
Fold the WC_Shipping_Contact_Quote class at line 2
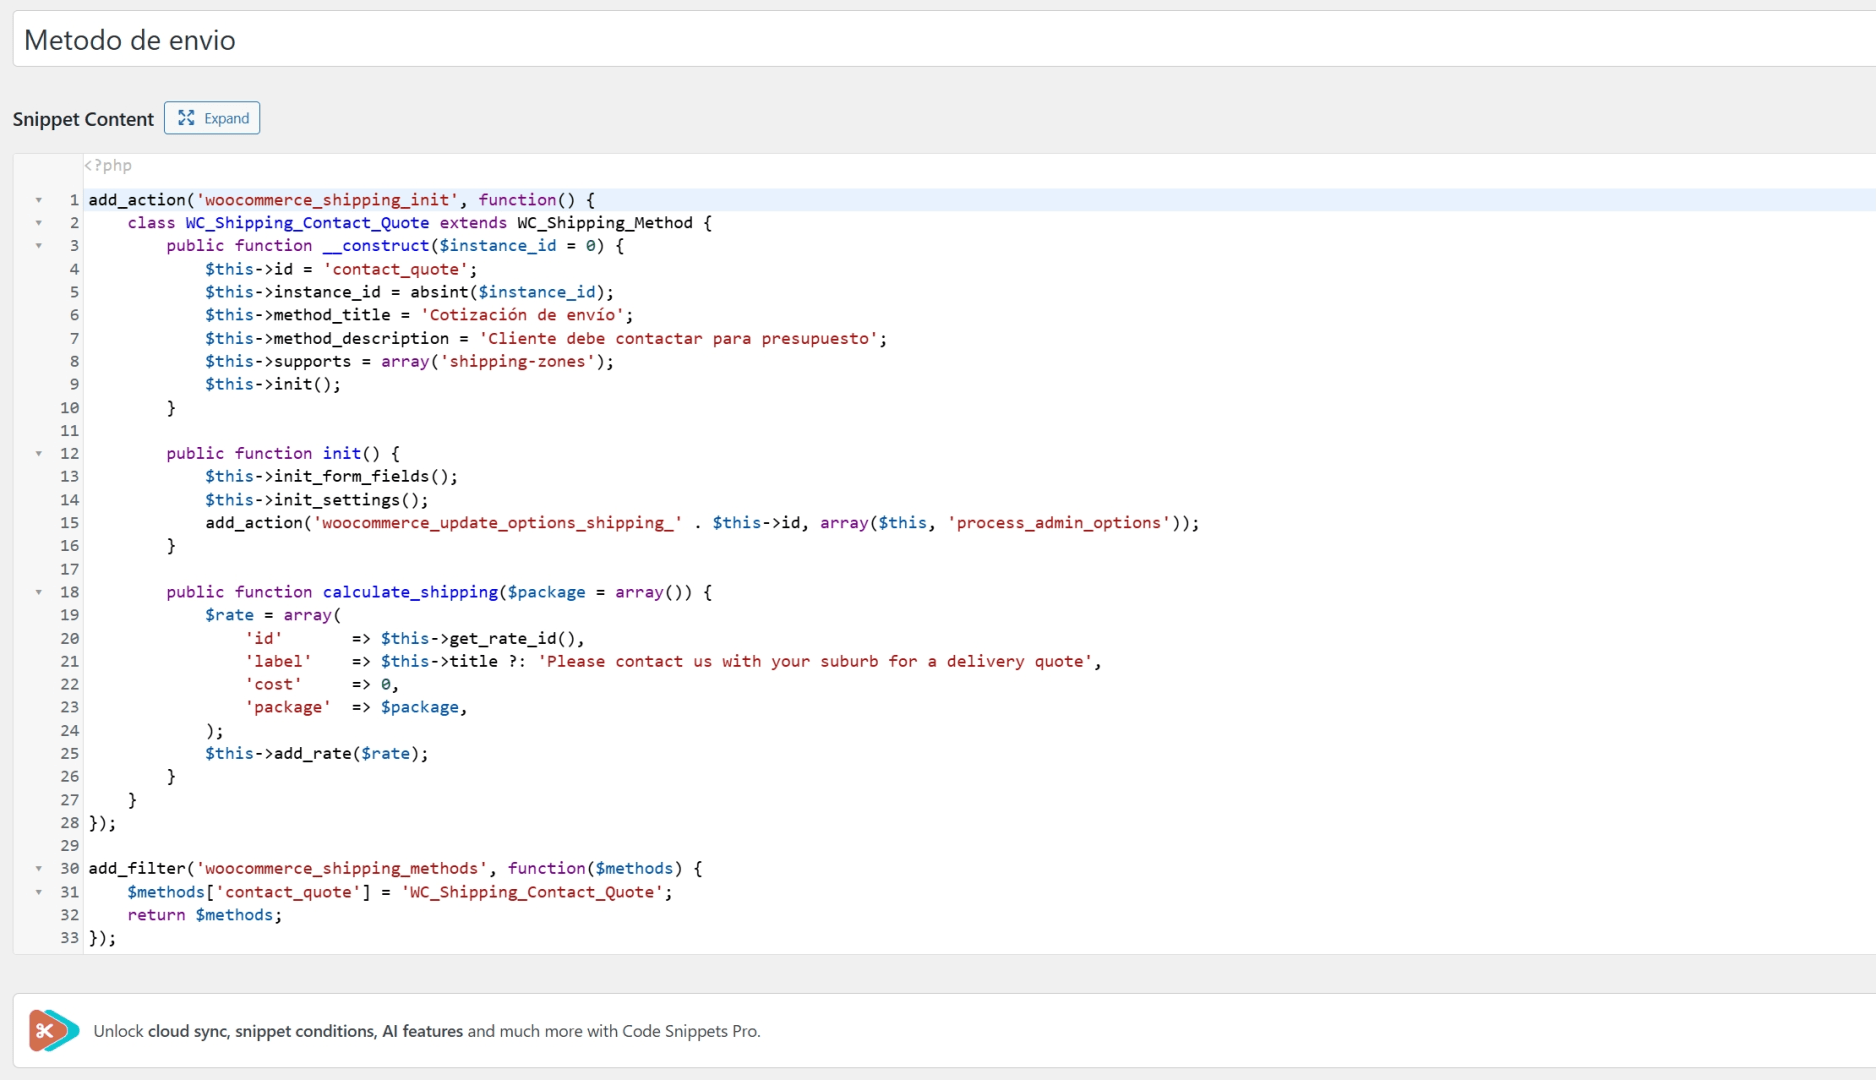click(x=39, y=223)
